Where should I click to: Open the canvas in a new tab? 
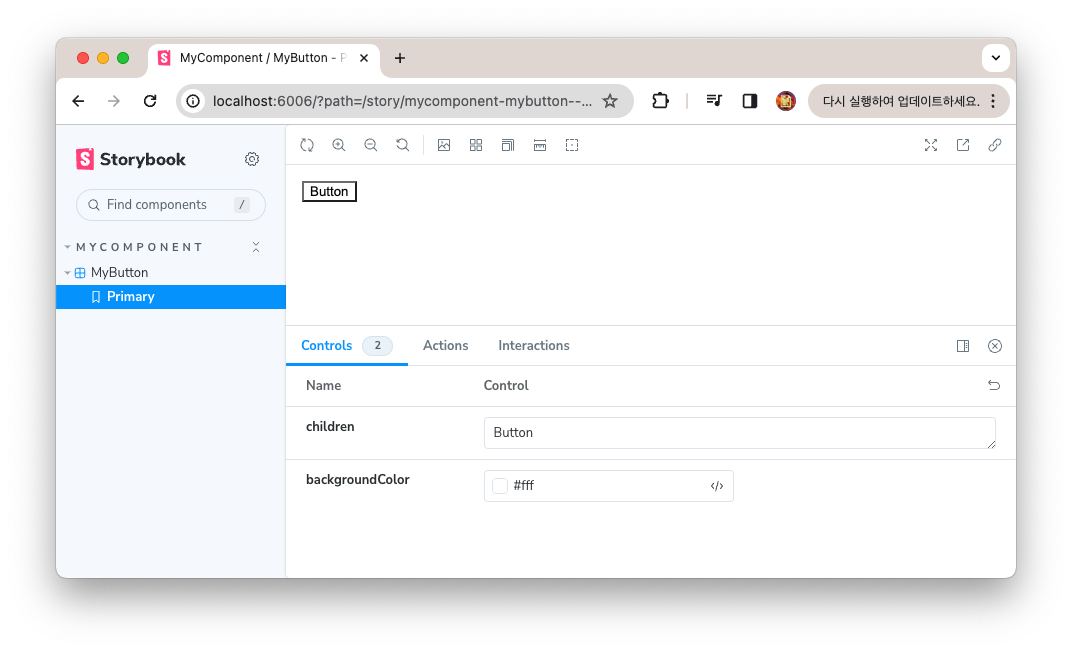tap(963, 145)
